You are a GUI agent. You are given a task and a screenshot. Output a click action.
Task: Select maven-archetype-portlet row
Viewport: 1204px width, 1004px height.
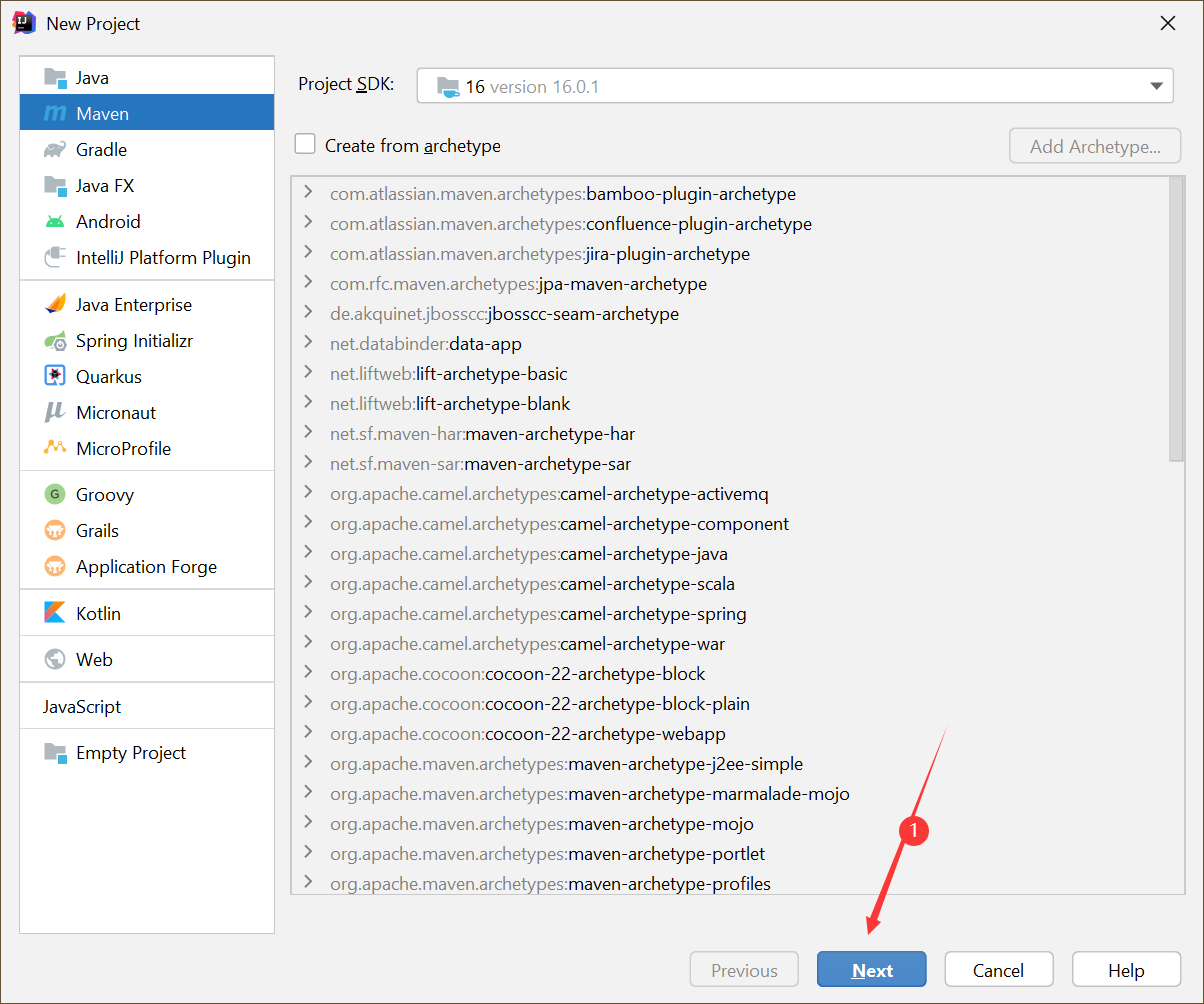click(x=730, y=854)
